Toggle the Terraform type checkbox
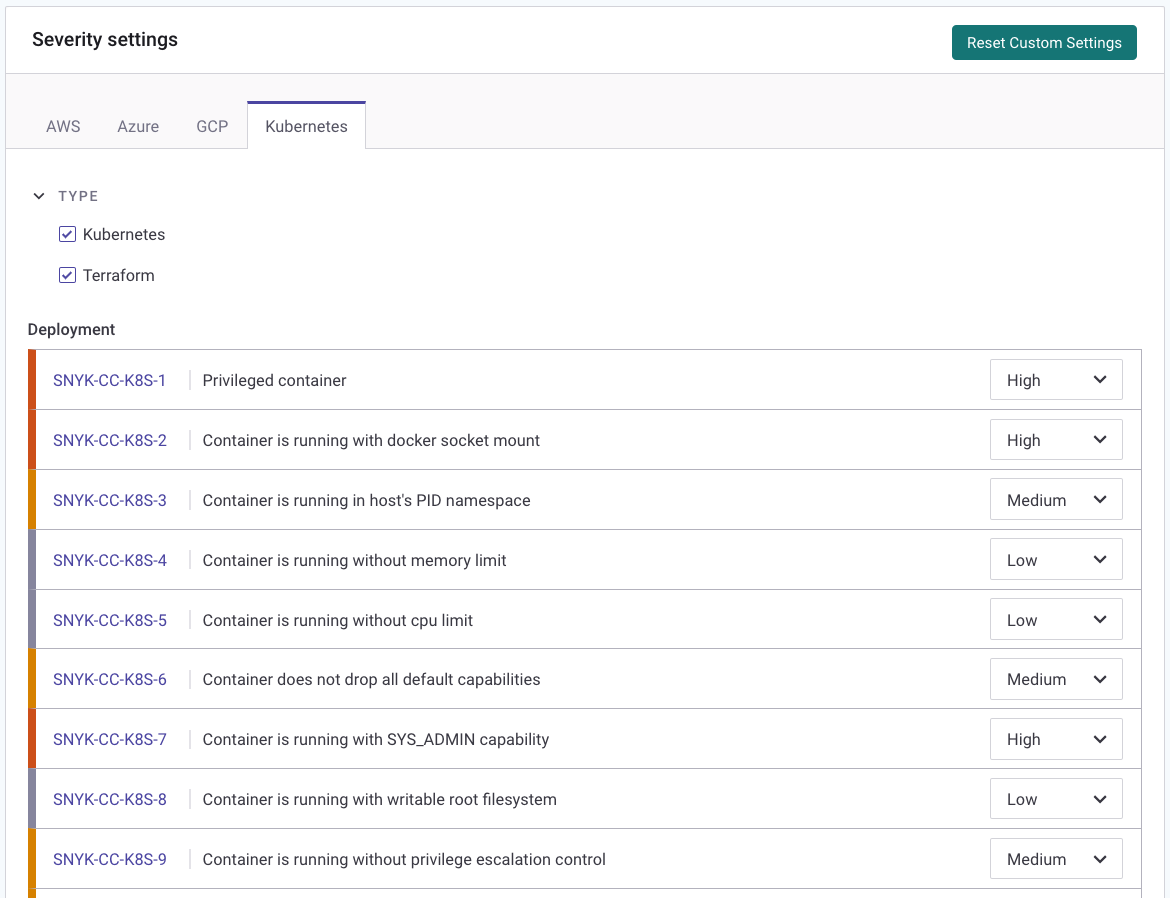Screen dimensions: 1170x898 (68, 276)
